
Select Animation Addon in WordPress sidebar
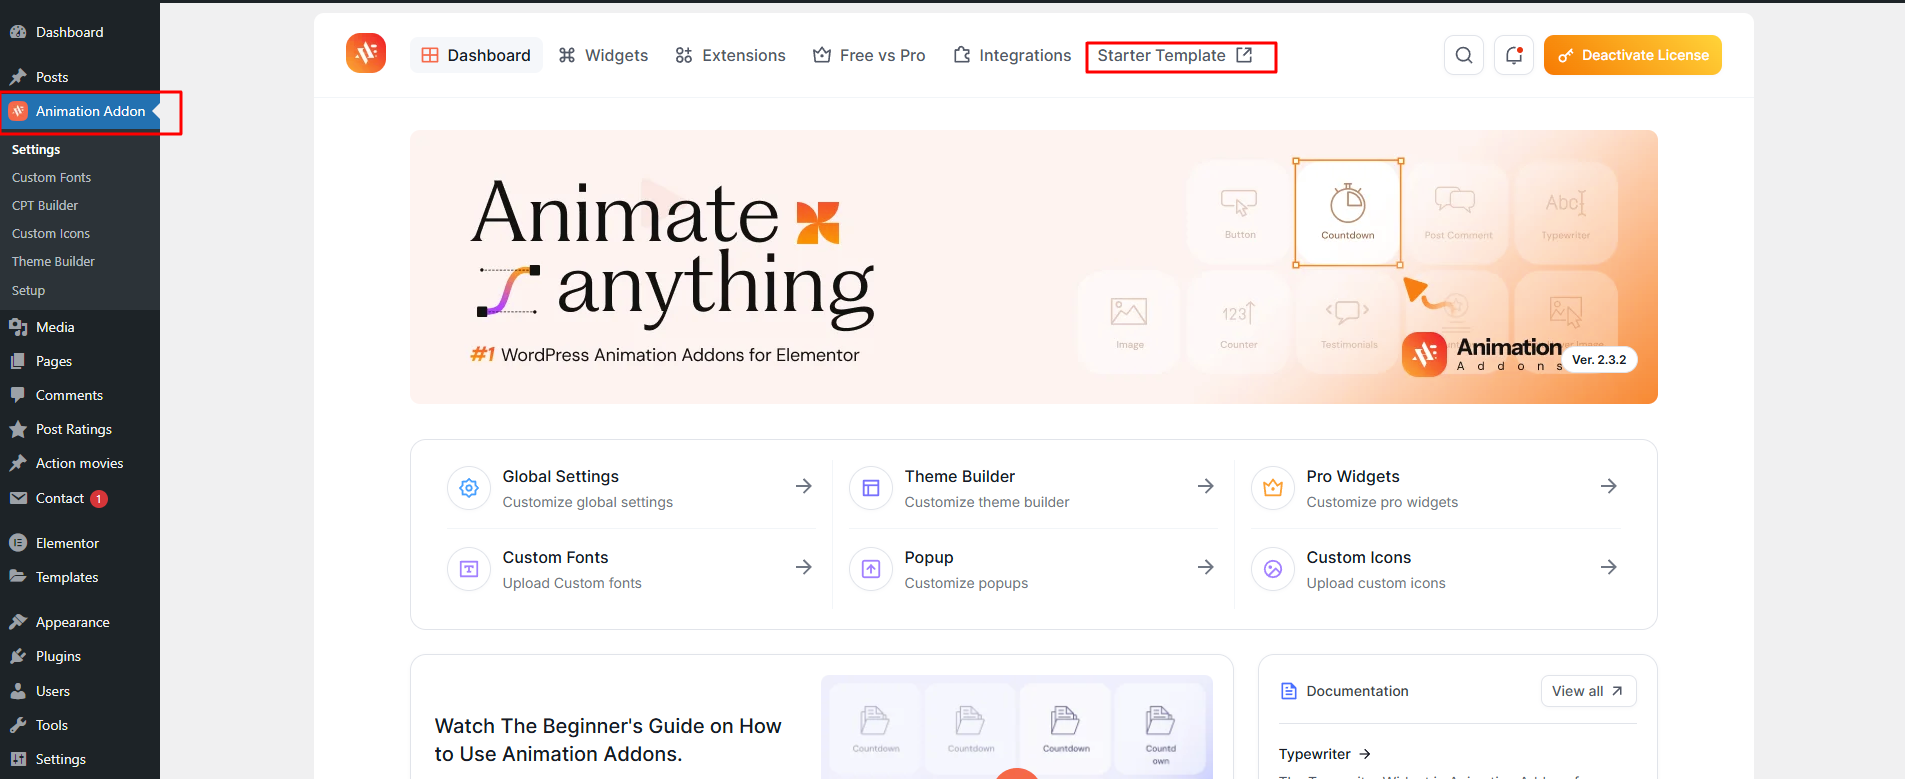coord(80,111)
